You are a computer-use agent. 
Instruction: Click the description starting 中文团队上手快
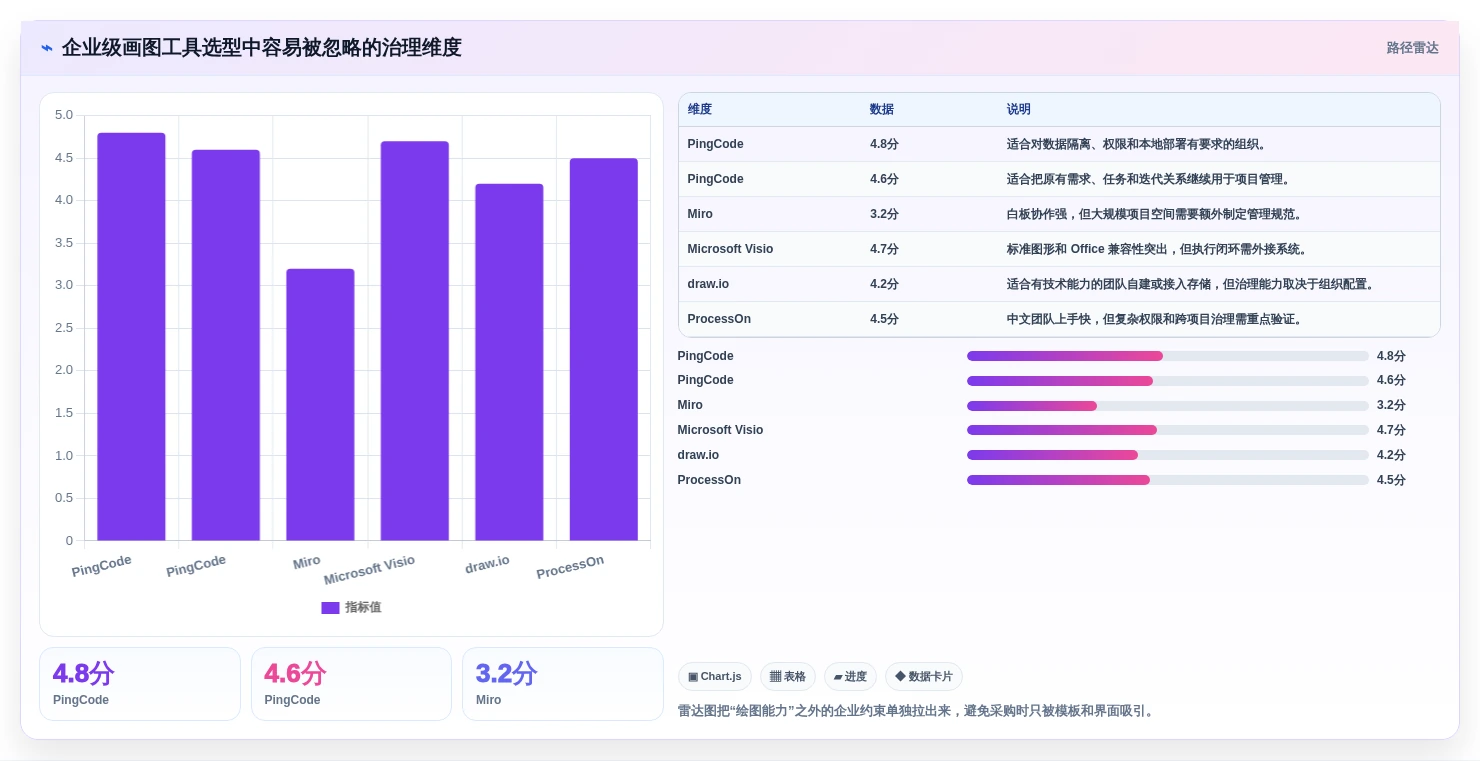pyautogui.click(x=1157, y=319)
